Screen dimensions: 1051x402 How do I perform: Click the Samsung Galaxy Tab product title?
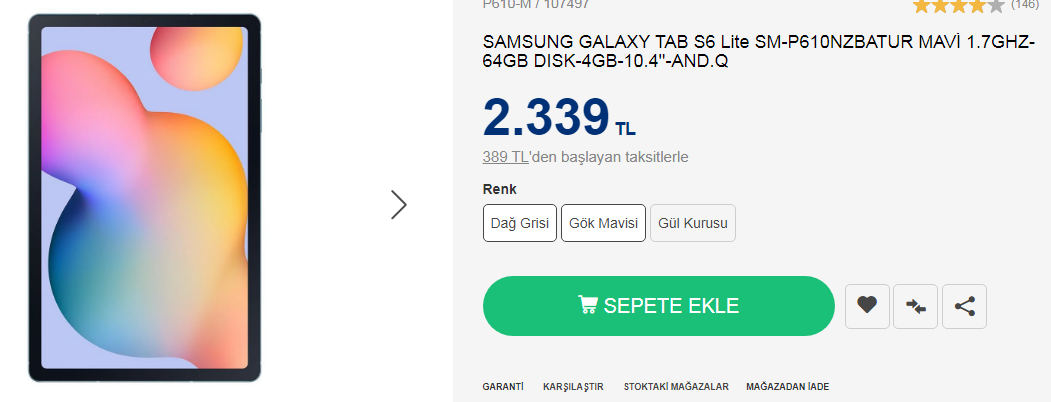758,52
